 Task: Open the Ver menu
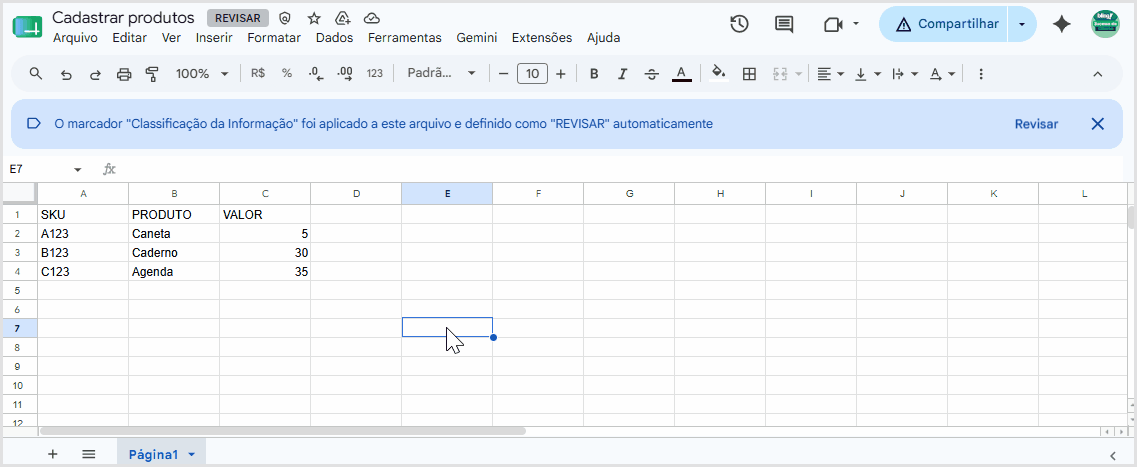click(x=171, y=38)
